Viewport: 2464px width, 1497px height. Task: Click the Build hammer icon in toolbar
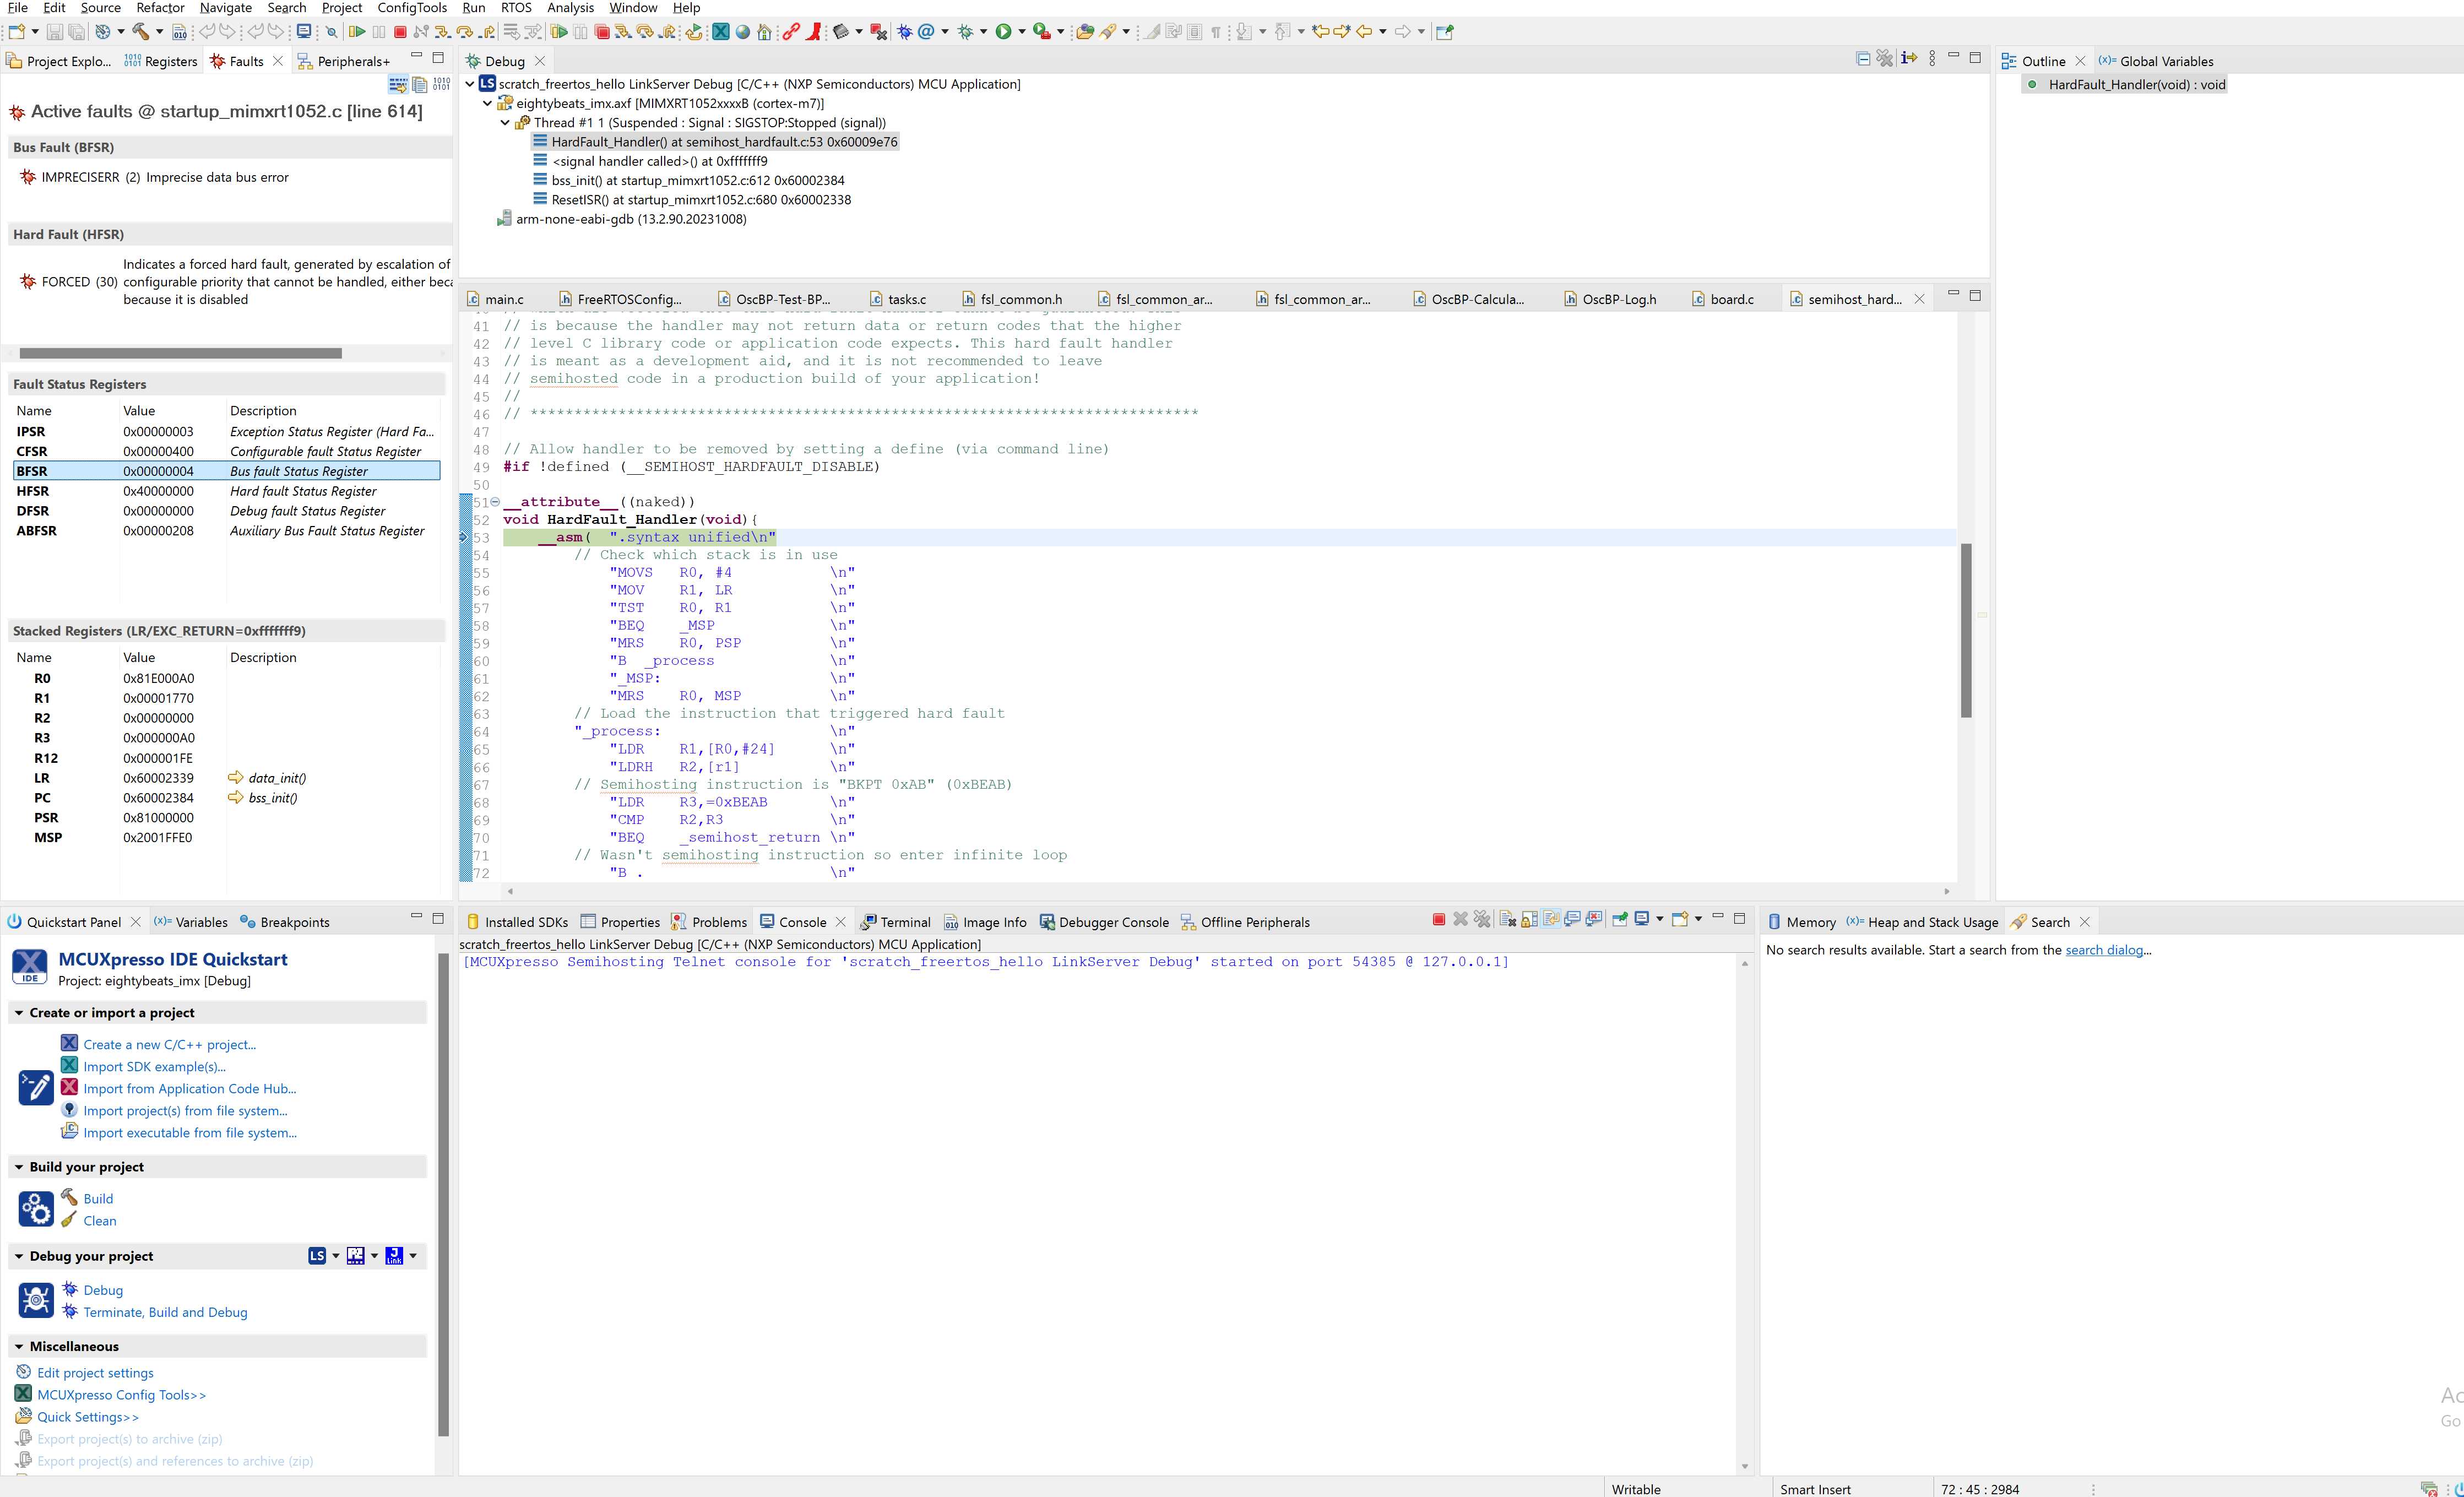coord(141,32)
